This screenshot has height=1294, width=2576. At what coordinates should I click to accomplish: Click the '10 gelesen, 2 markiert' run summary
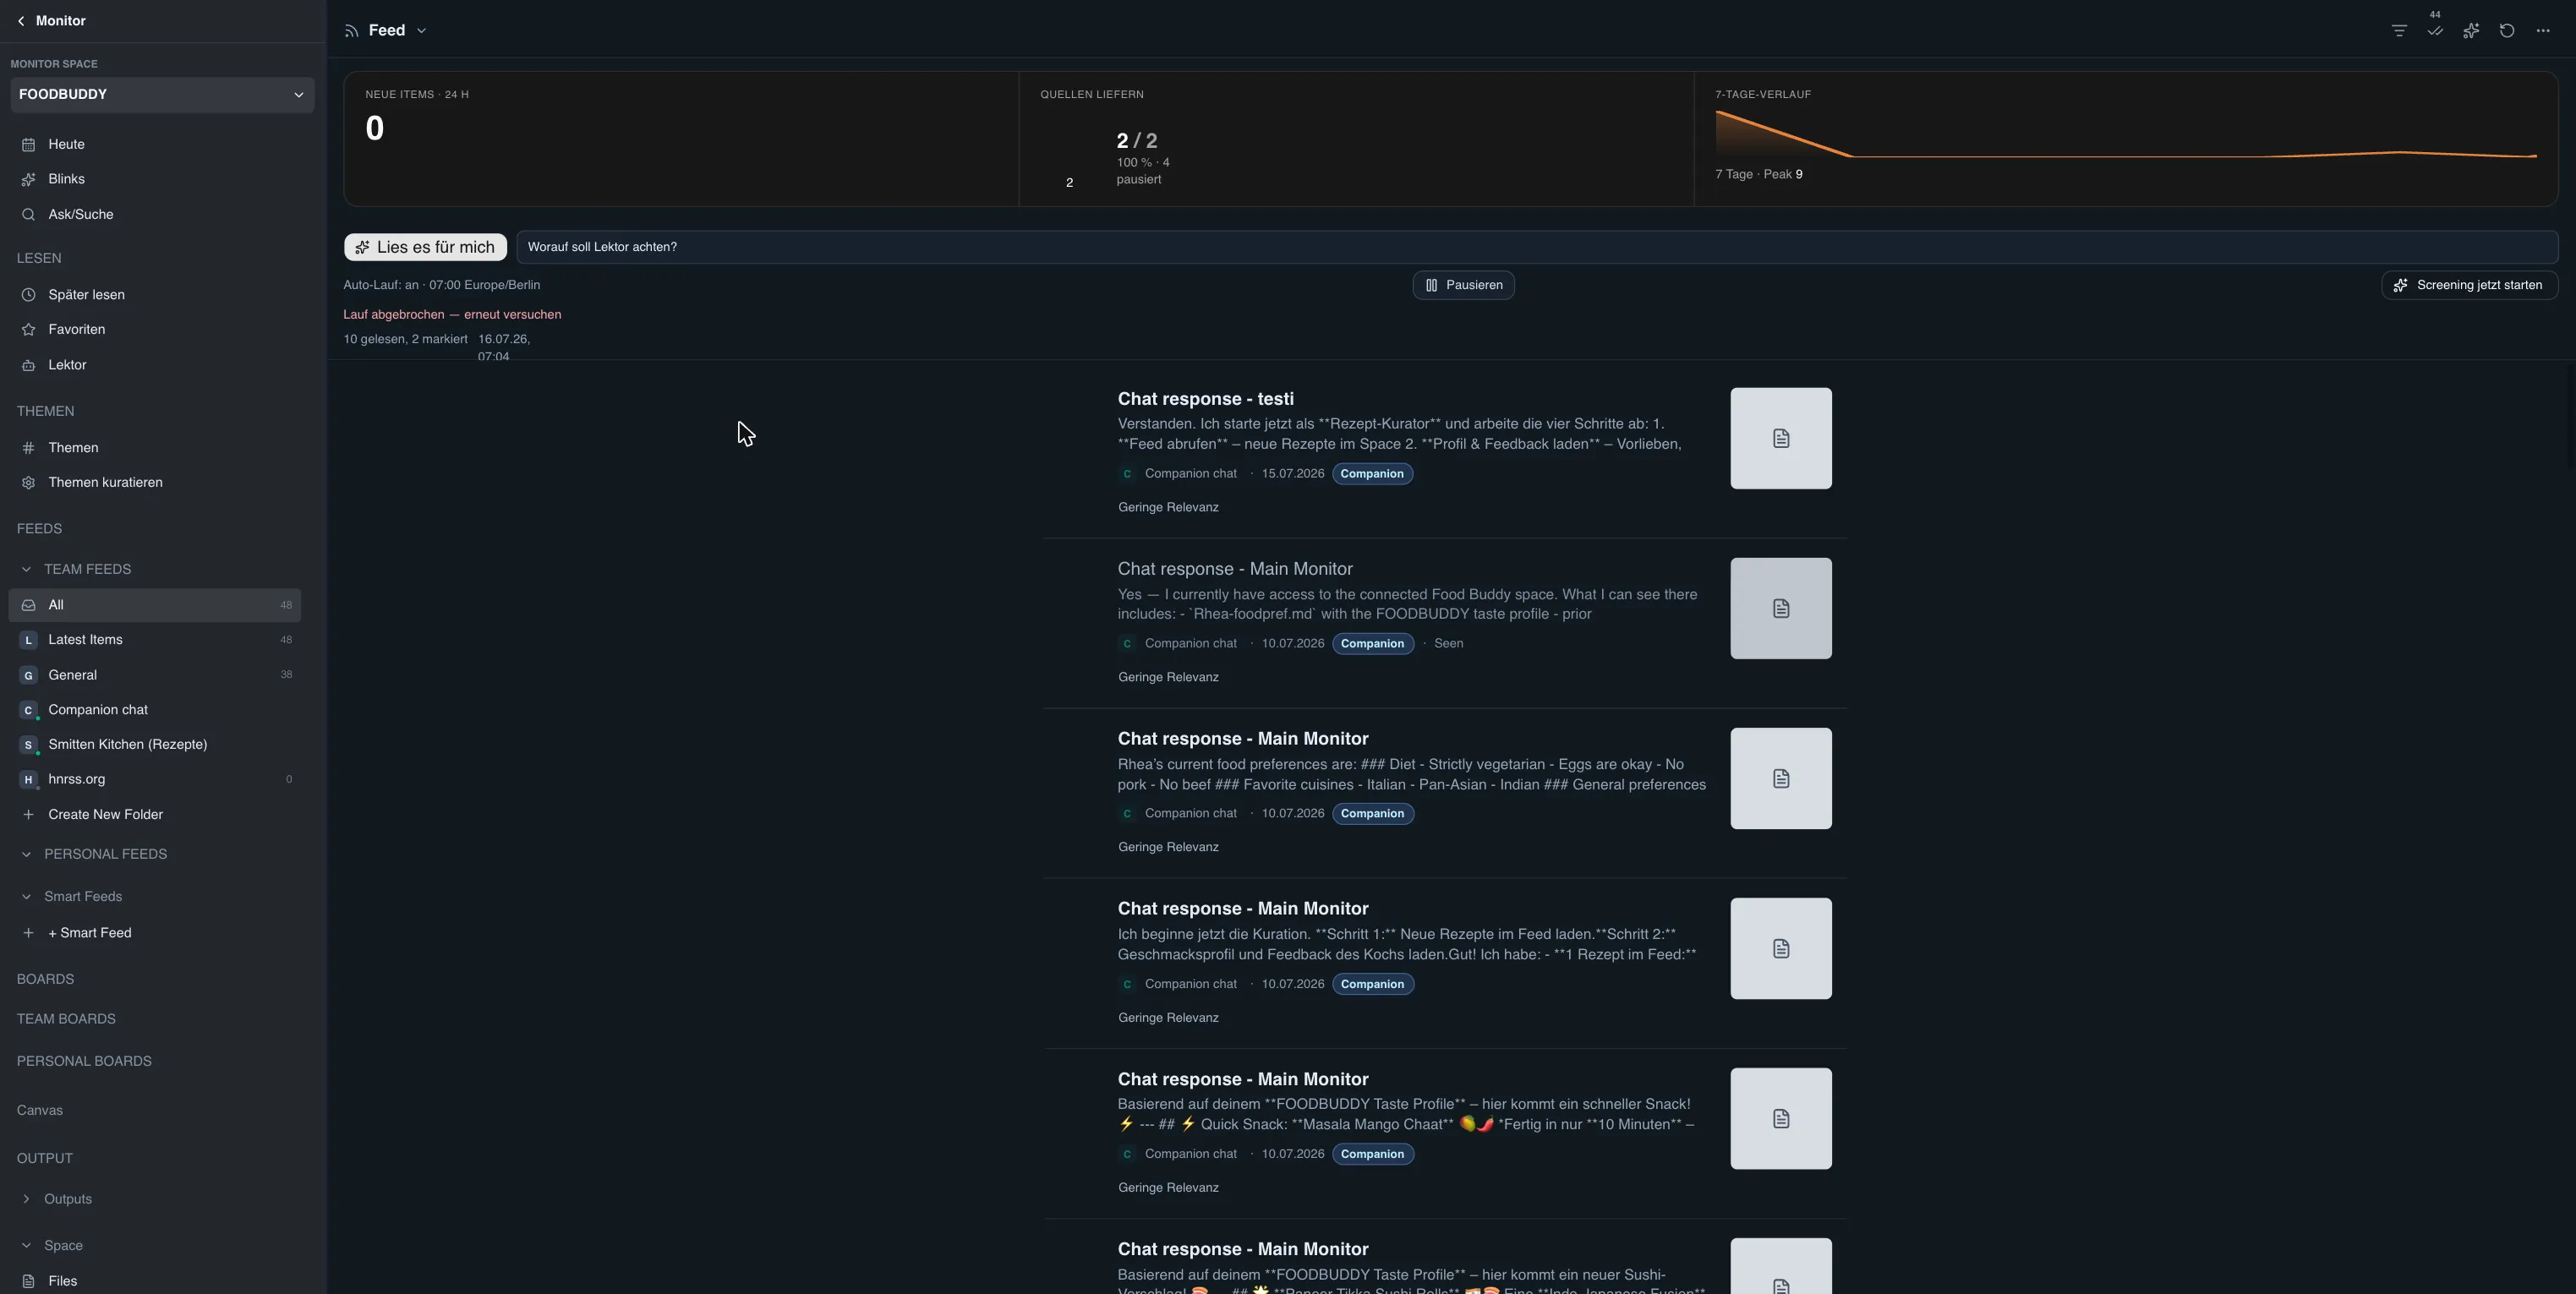pyautogui.click(x=405, y=340)
